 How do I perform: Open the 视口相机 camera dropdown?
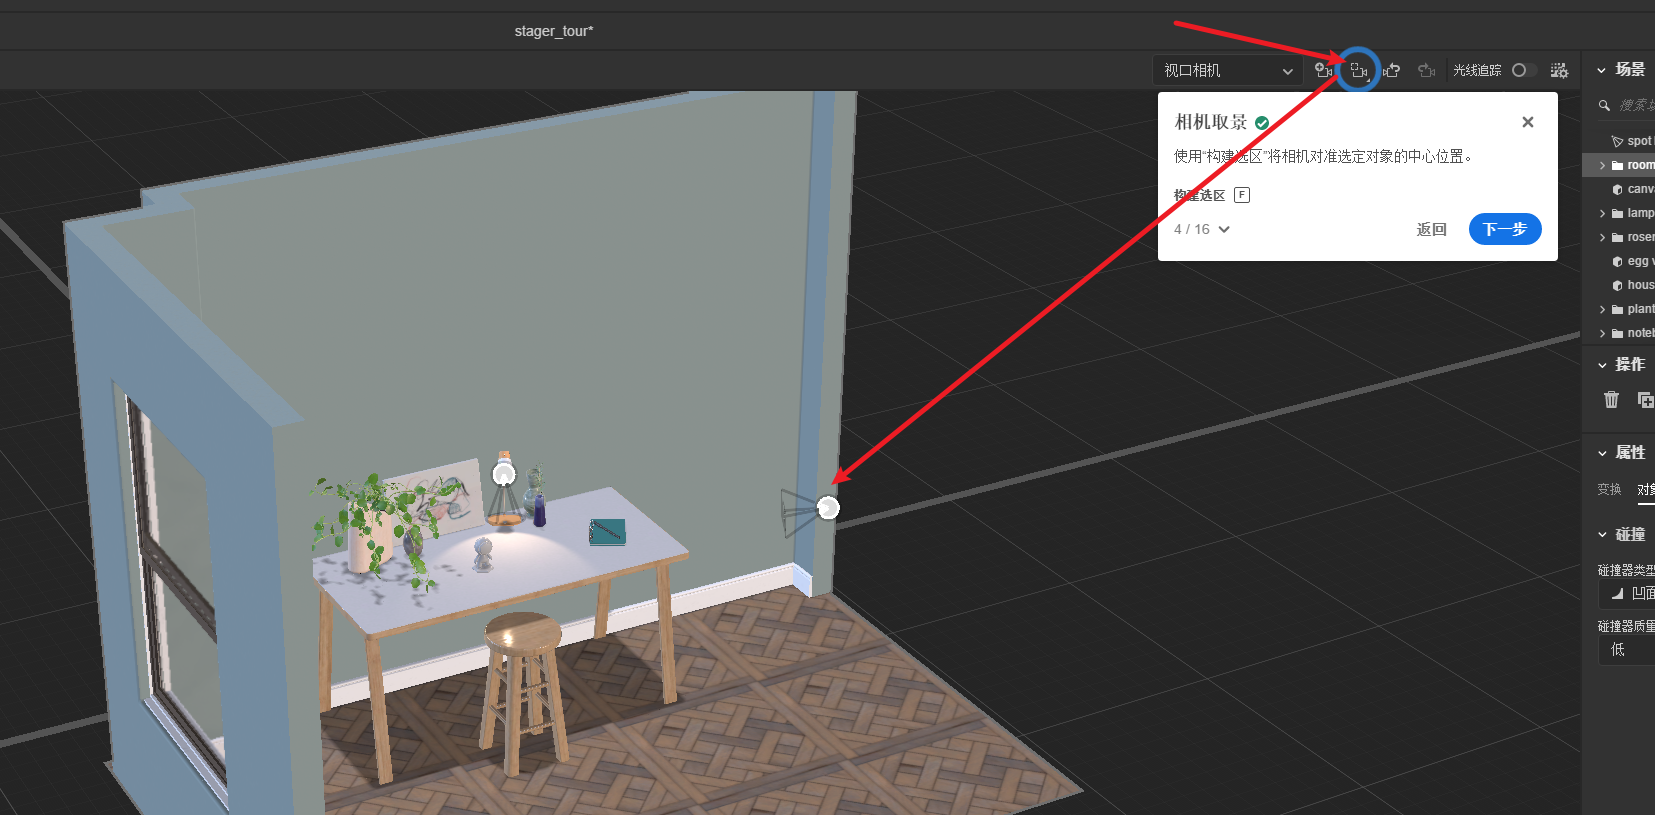[x=1228, y=70]
